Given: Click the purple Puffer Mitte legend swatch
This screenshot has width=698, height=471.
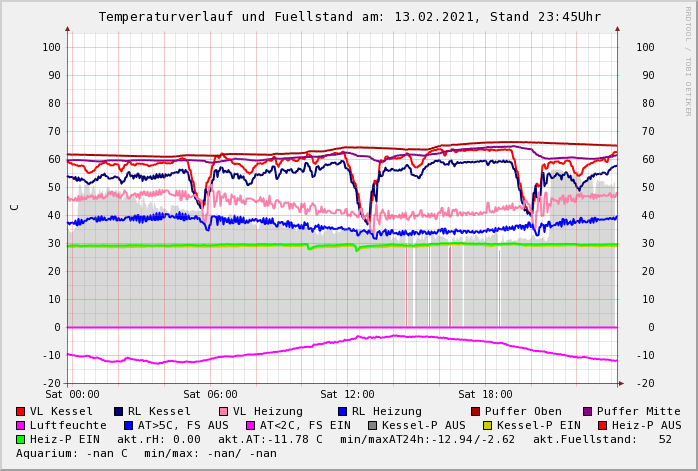Looking at the screenshot, I should click(x=588, y=411).
